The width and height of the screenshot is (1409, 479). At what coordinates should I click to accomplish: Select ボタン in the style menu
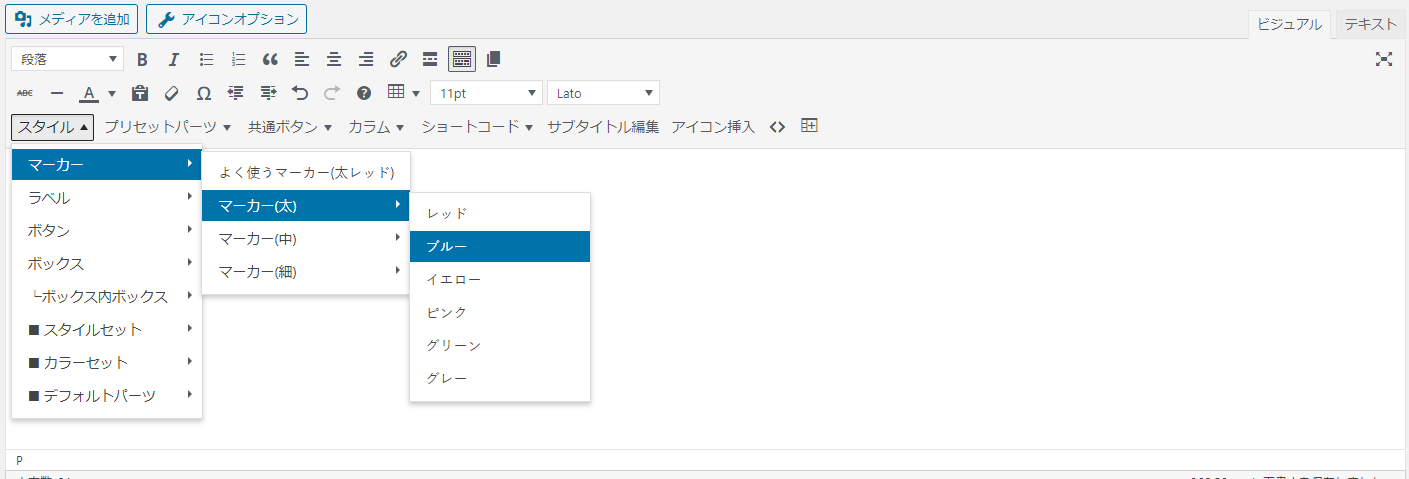[107, 231]
